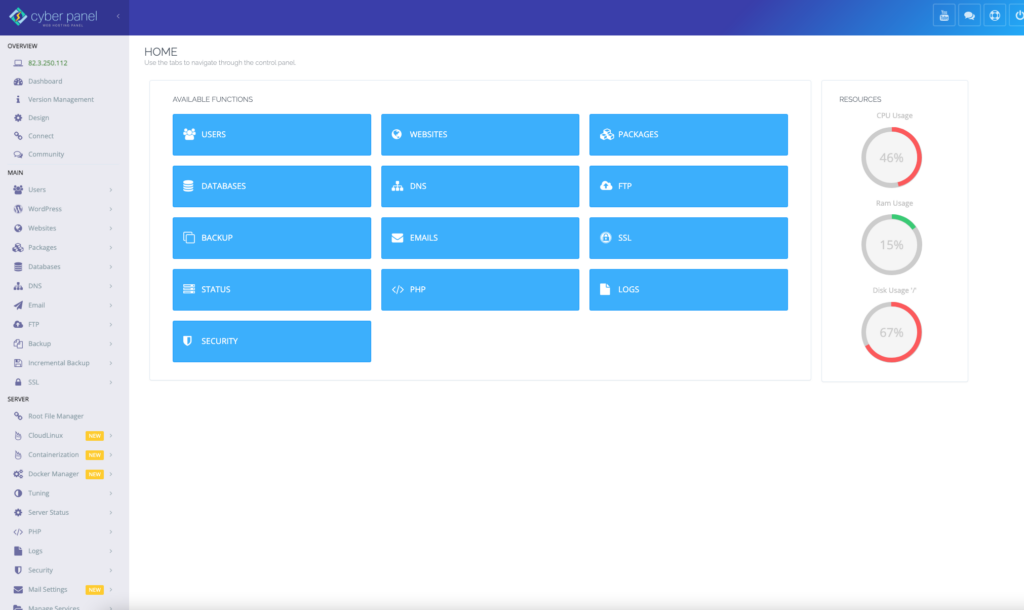Image resolution: width=1024 pixels, height=610 pixels.
Task: Expand Databases menu chevron in sidebar
Action: (111, 267)
